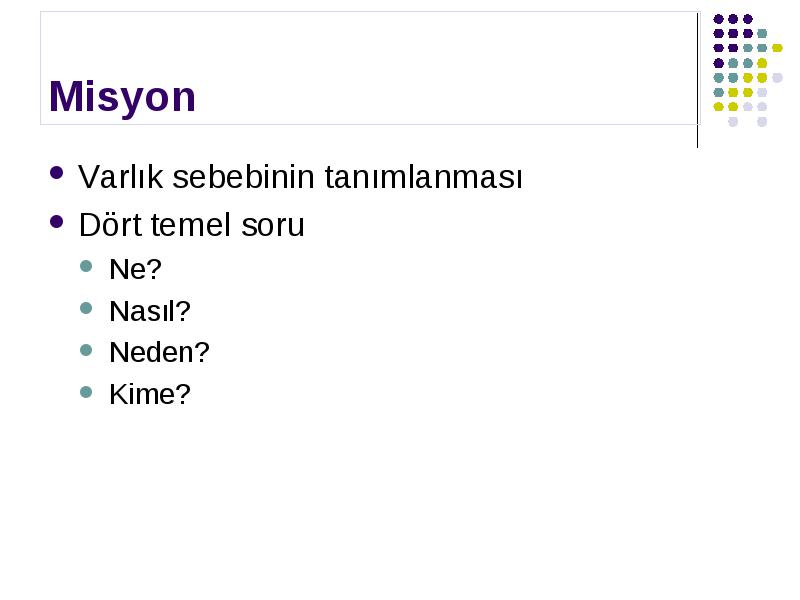
Task: Click the word "soru" in second bullet
Action: tap(272, 225)
